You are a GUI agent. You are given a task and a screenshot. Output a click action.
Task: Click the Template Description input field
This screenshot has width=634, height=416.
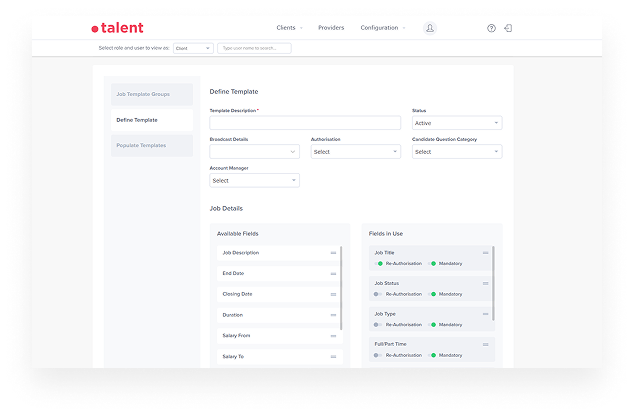point(304,123)
